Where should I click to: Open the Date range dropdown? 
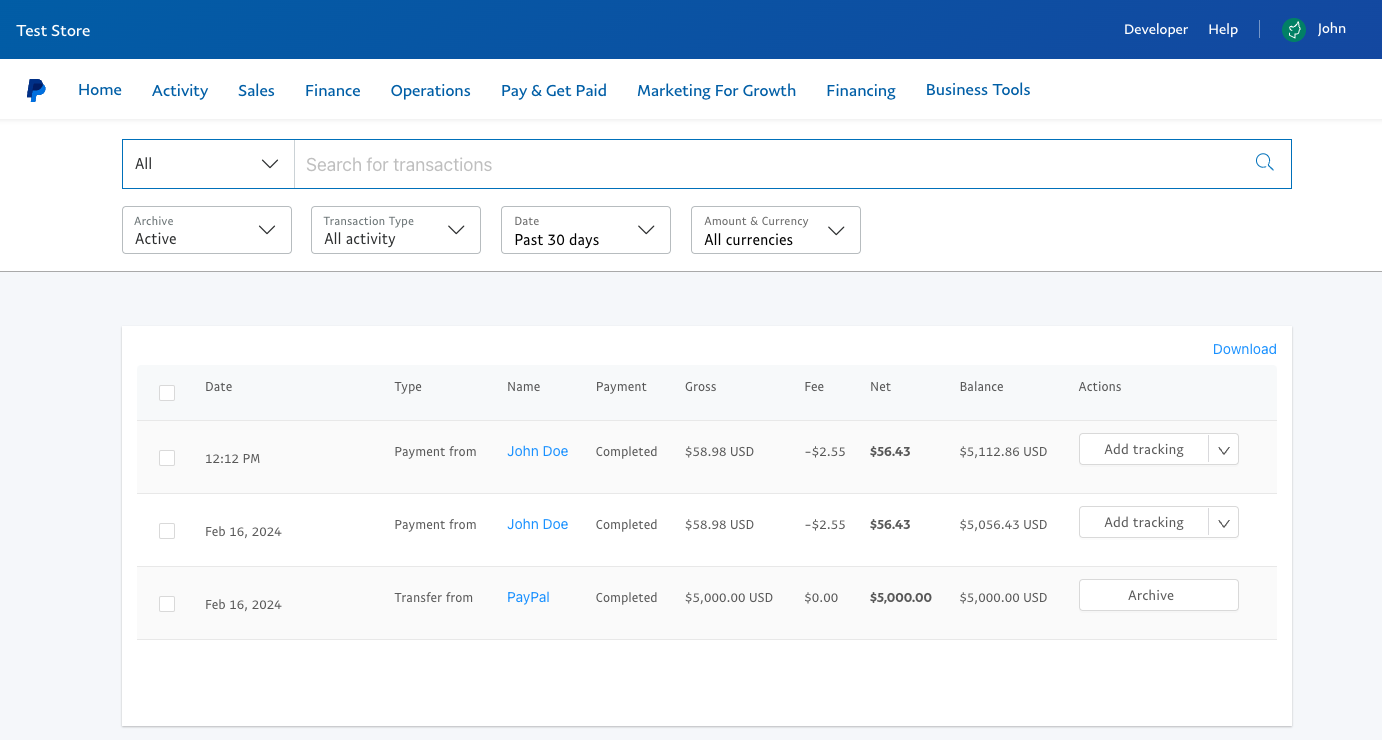586,230
